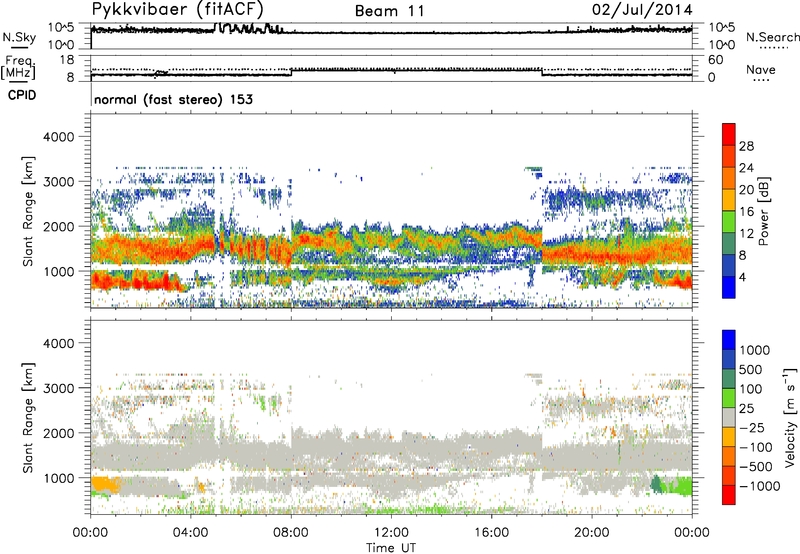The height and width of the screenshot is (554, 800).
Task: Click the 'Power [dB]' color bar label
Action: (x=763, y=211)
